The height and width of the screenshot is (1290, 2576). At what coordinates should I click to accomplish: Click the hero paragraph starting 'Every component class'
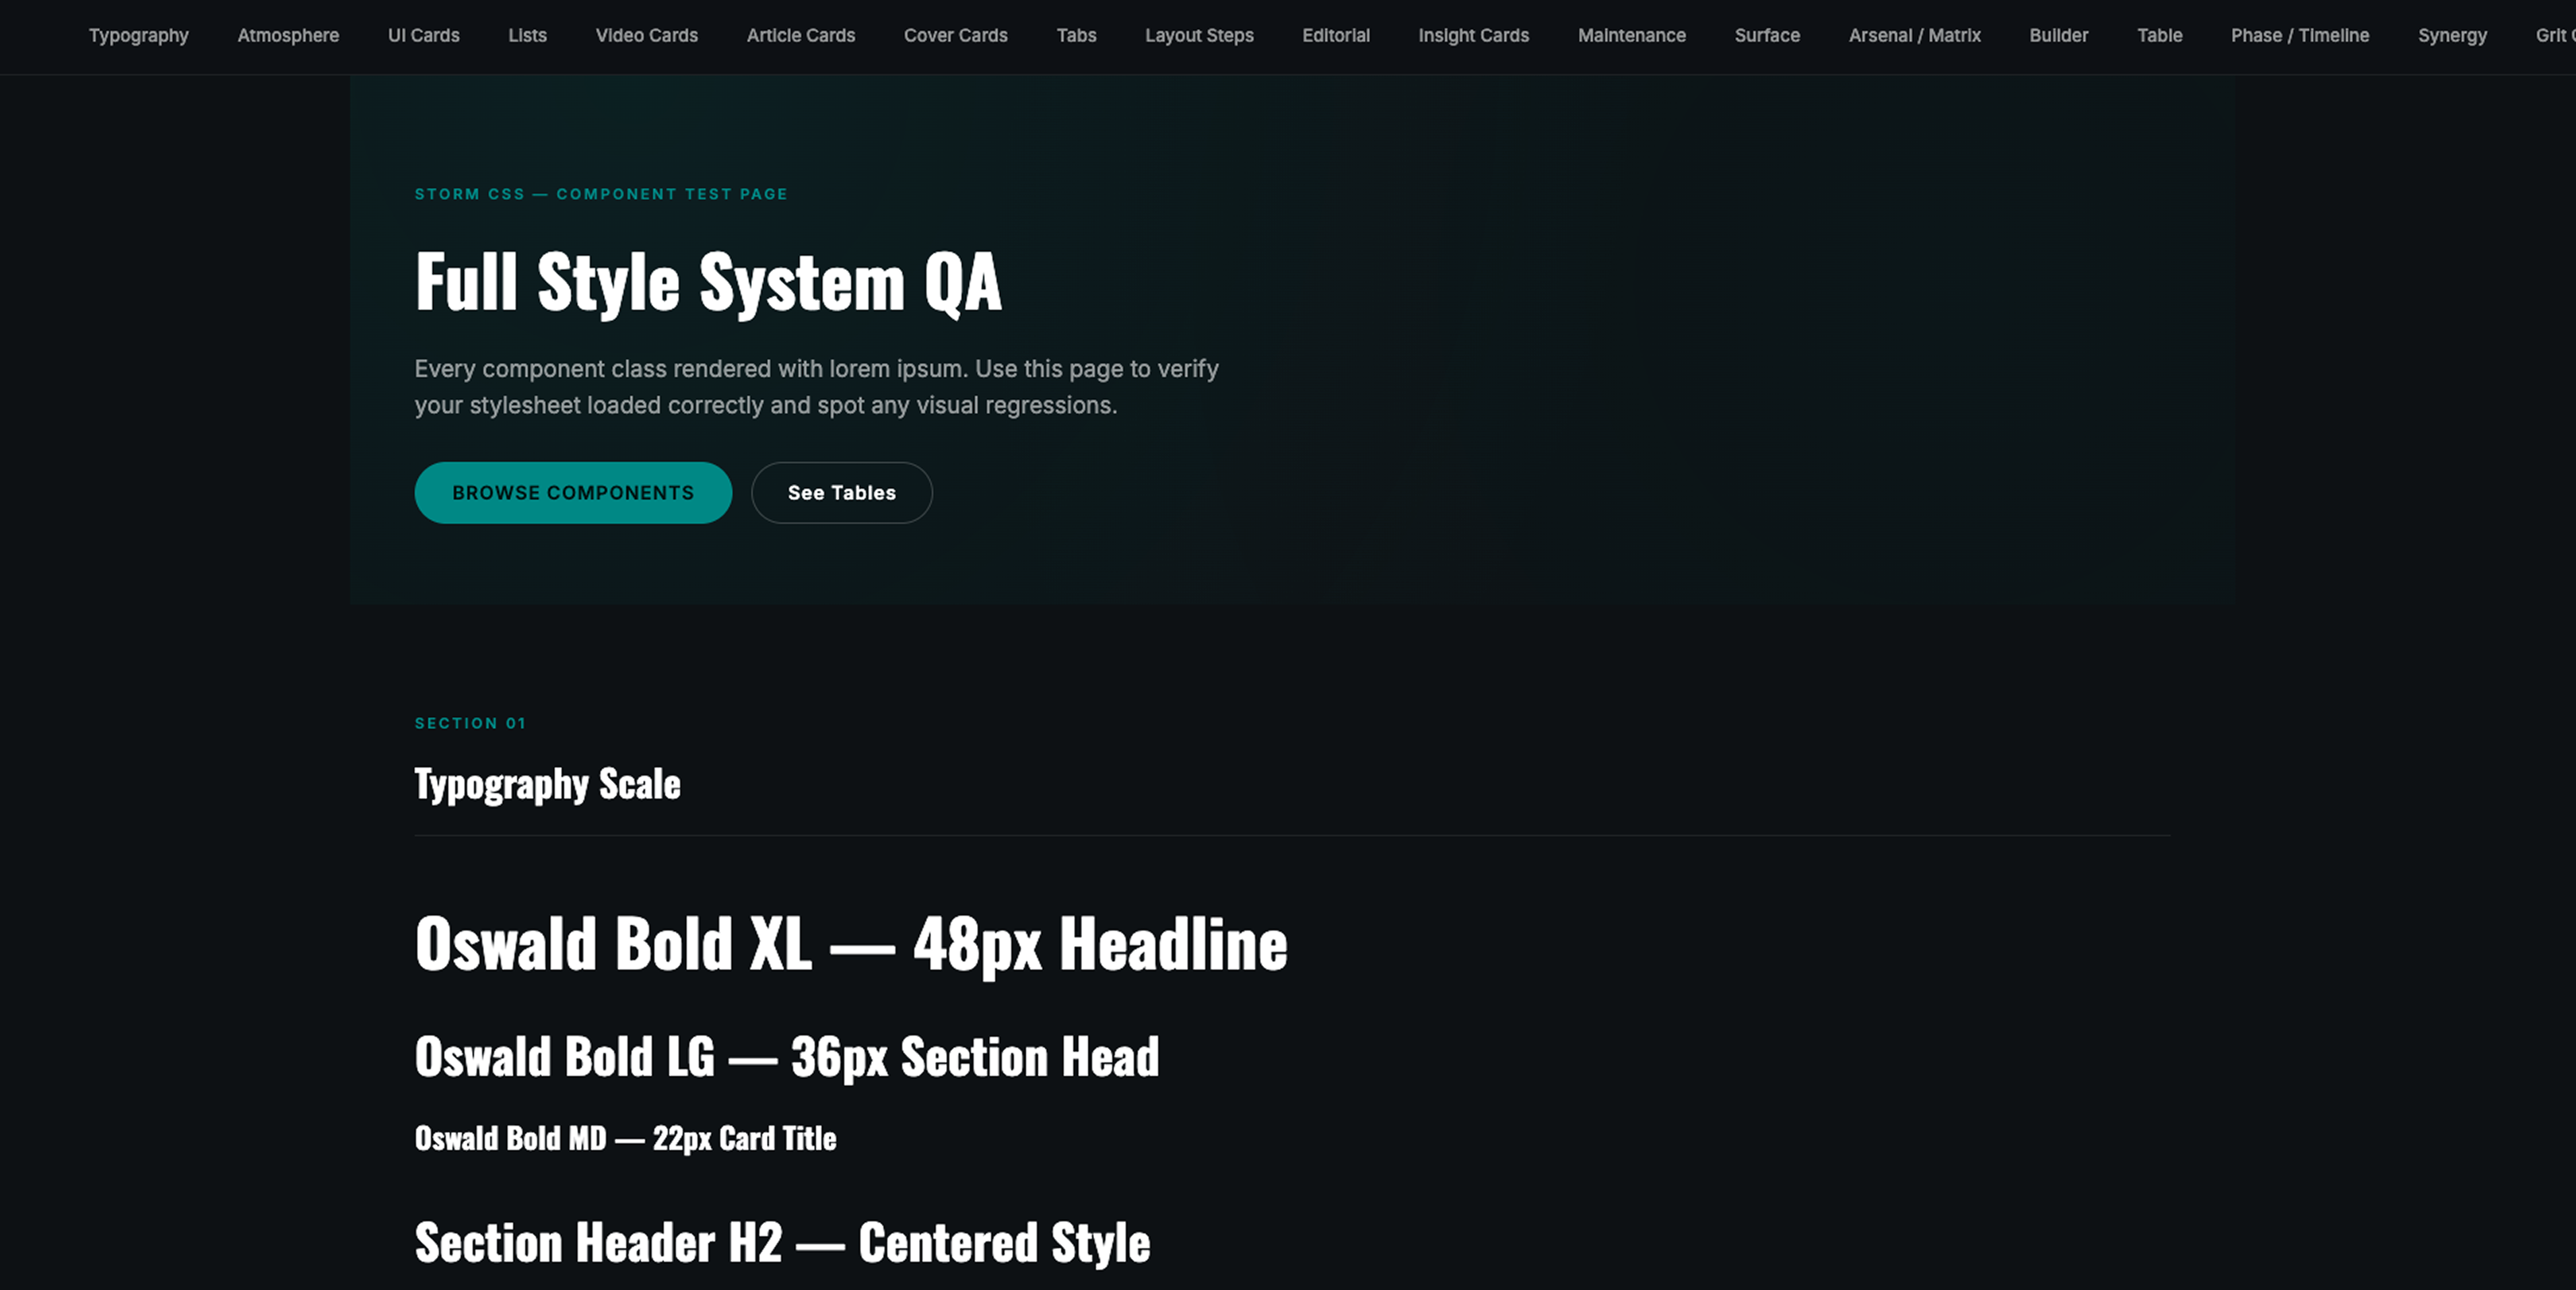click(x=817, y=387)
